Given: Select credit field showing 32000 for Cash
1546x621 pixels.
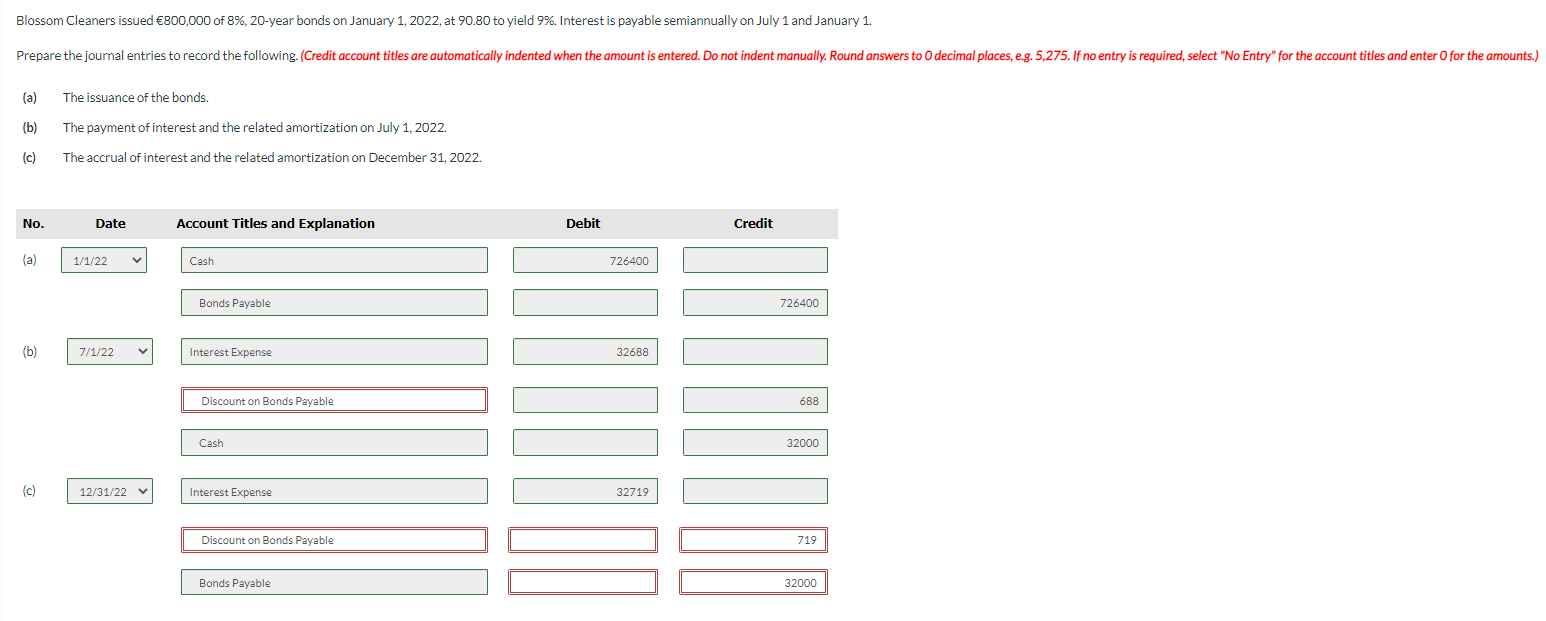Looking at the screenshot, I should [x=755, y=443].
